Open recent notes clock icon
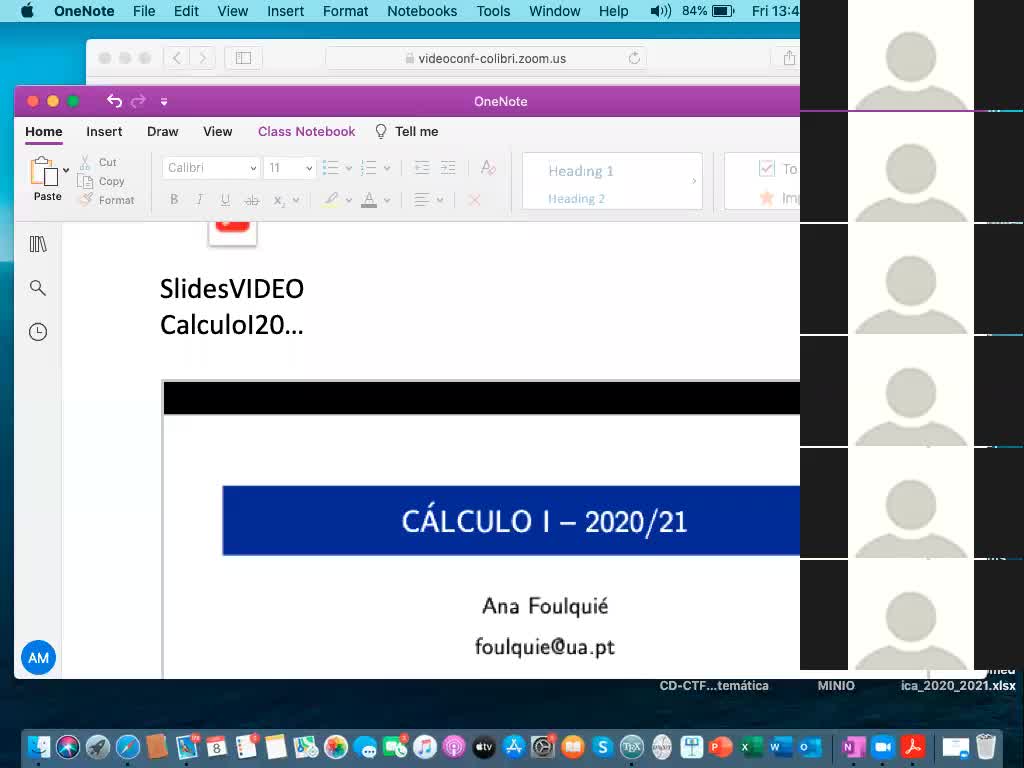Screen dimensions: 1024x768 point(38,332)
